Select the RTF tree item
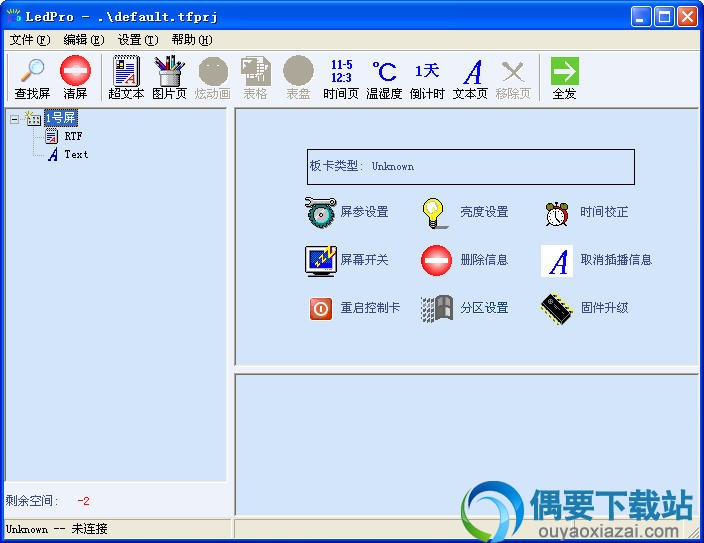This screenshot has width=704, height=543. point(73,136)
